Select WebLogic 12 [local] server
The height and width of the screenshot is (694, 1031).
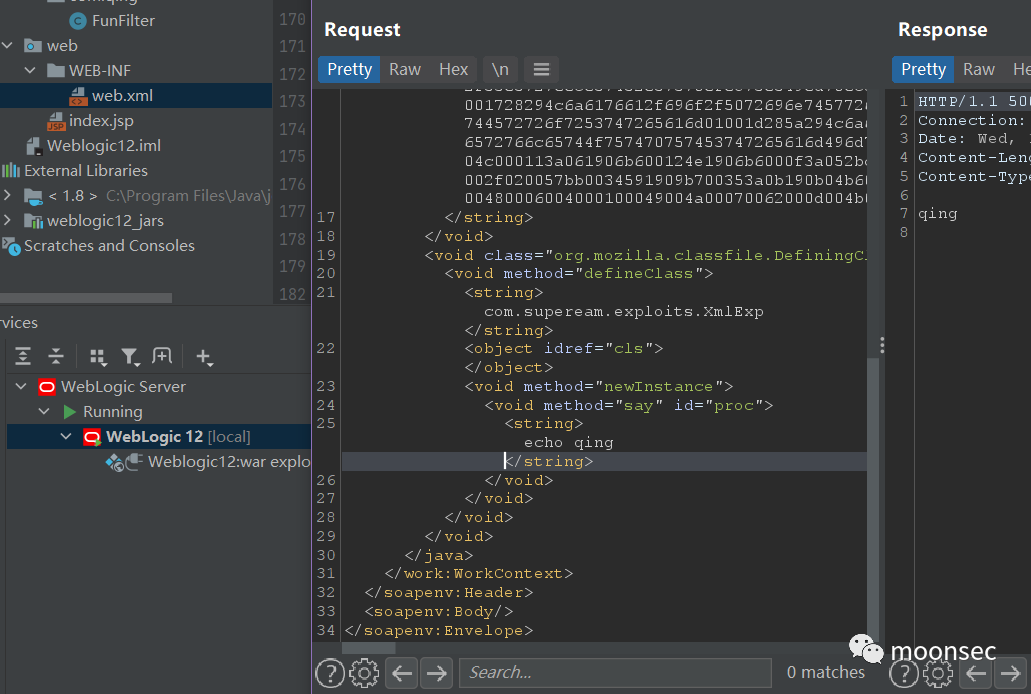(178, 437)
